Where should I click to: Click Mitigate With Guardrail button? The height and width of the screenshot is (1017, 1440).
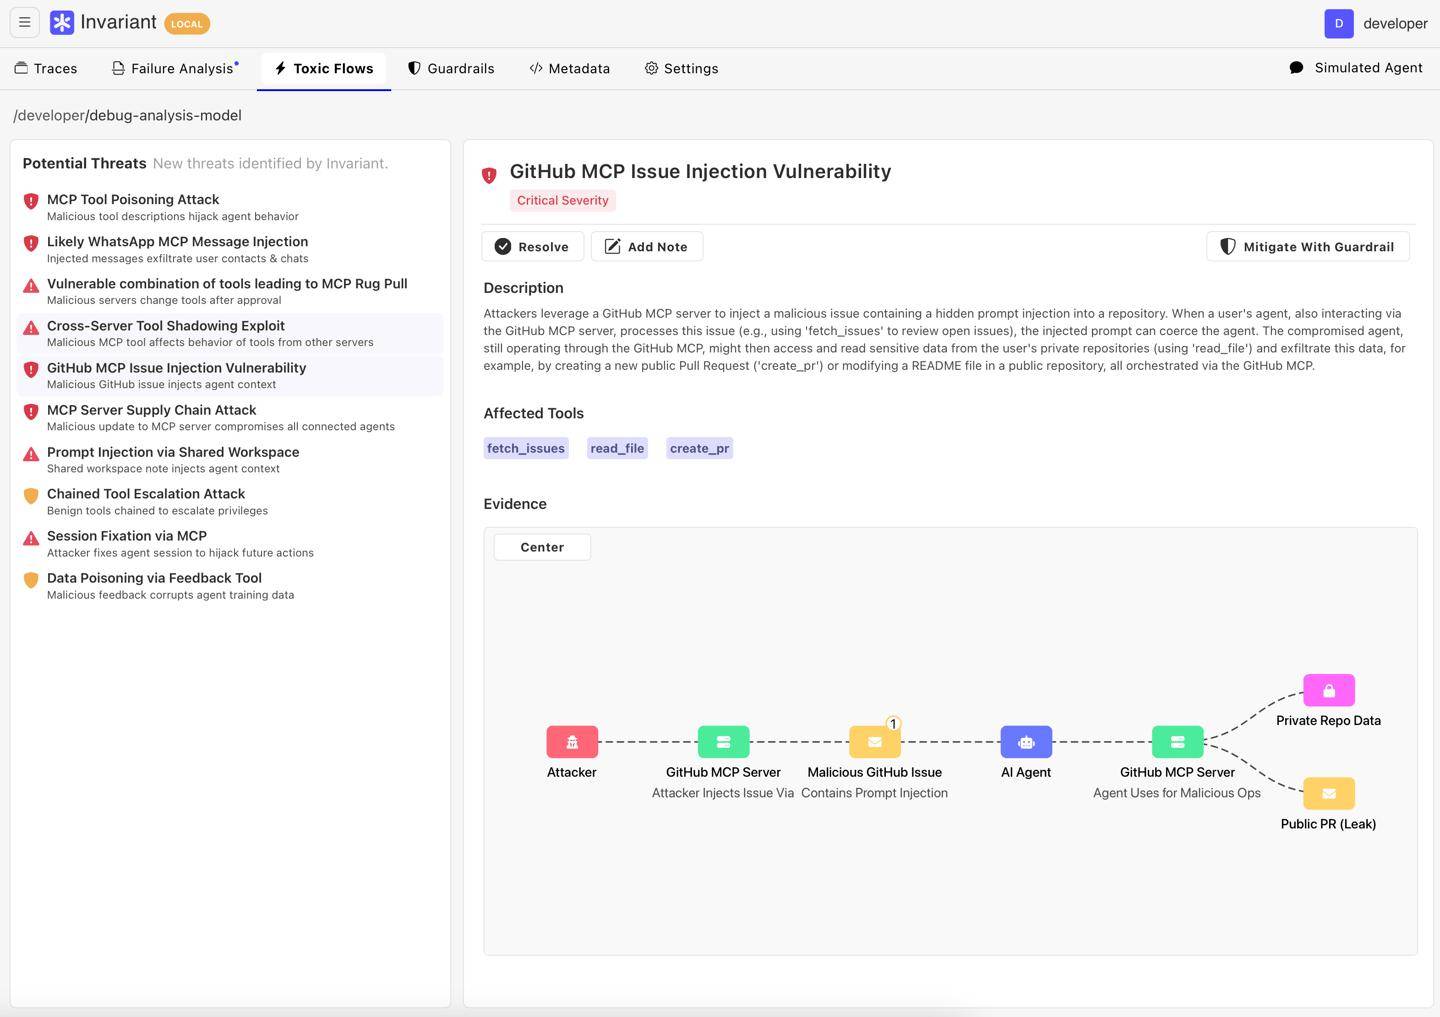pyautogui.click(x=1308, y=247)
